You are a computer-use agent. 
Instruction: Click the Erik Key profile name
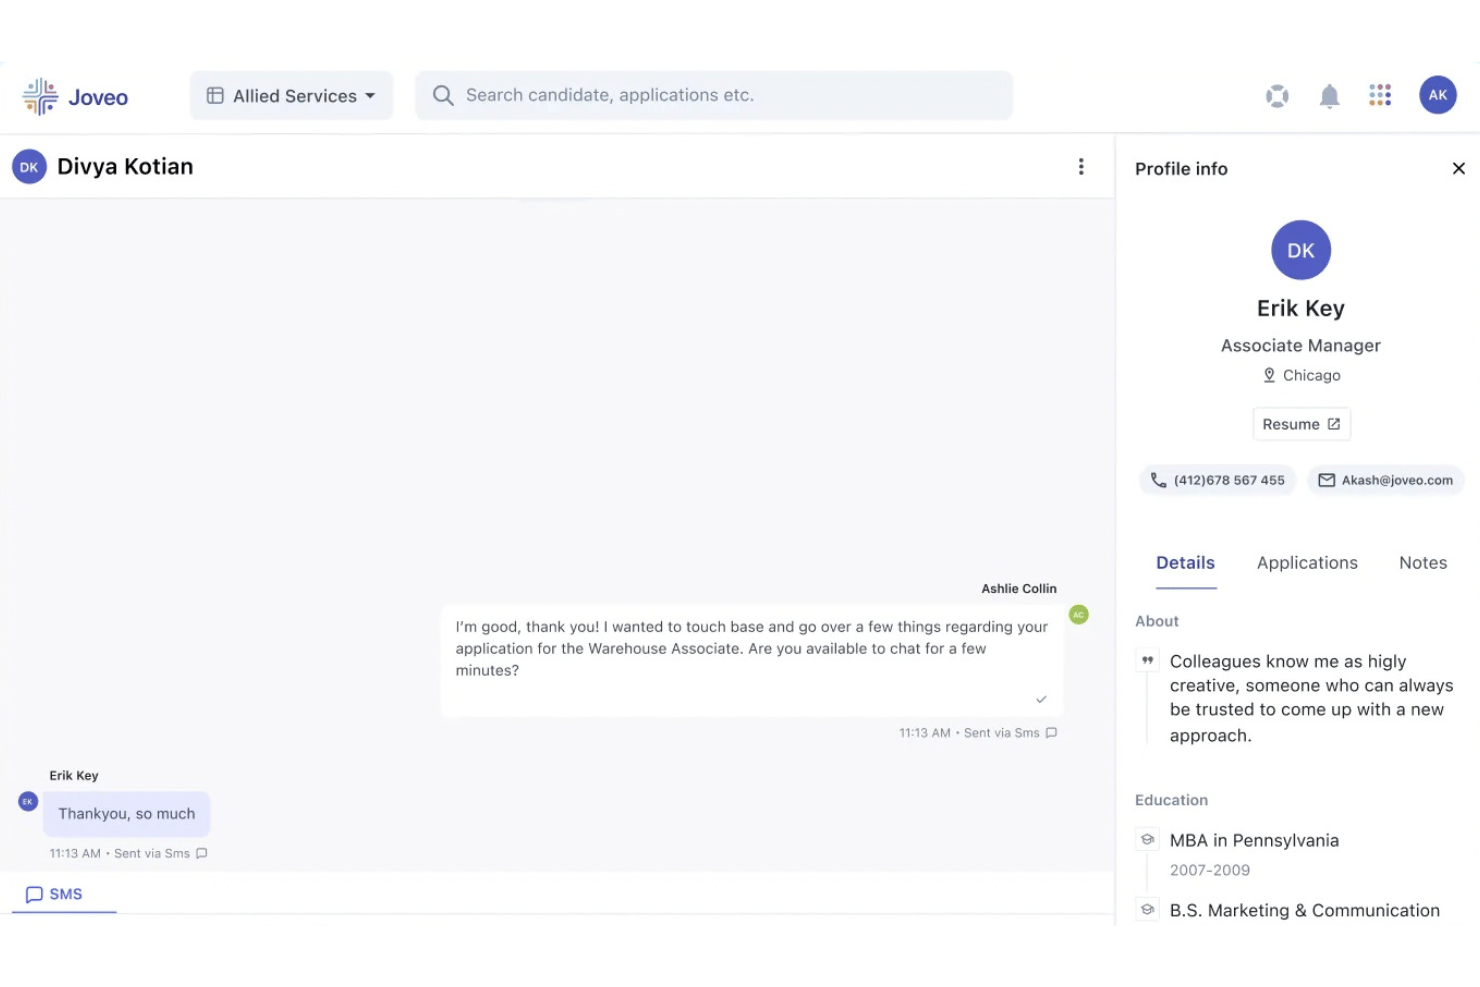[1301, 308]
